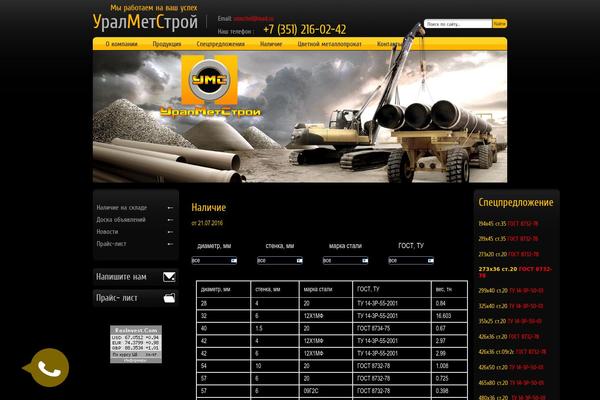
Task: Open Доска объявлений sidebar link
Action: click(x=121, y=220)
